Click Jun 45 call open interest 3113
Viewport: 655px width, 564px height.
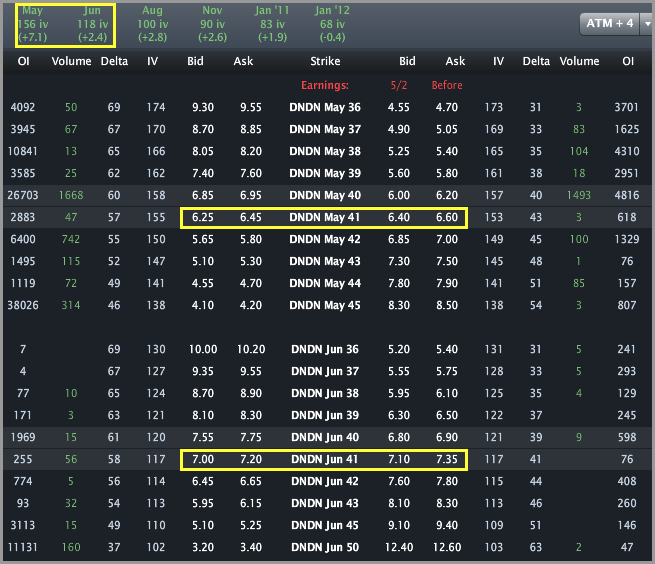point(23,525)
